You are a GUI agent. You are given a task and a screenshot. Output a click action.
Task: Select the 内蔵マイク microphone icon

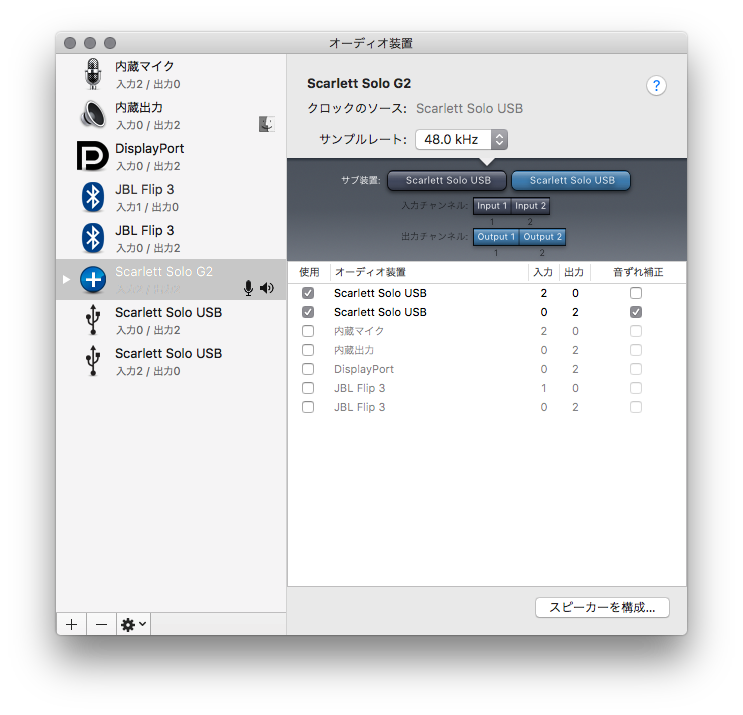[x=93, y=74]
